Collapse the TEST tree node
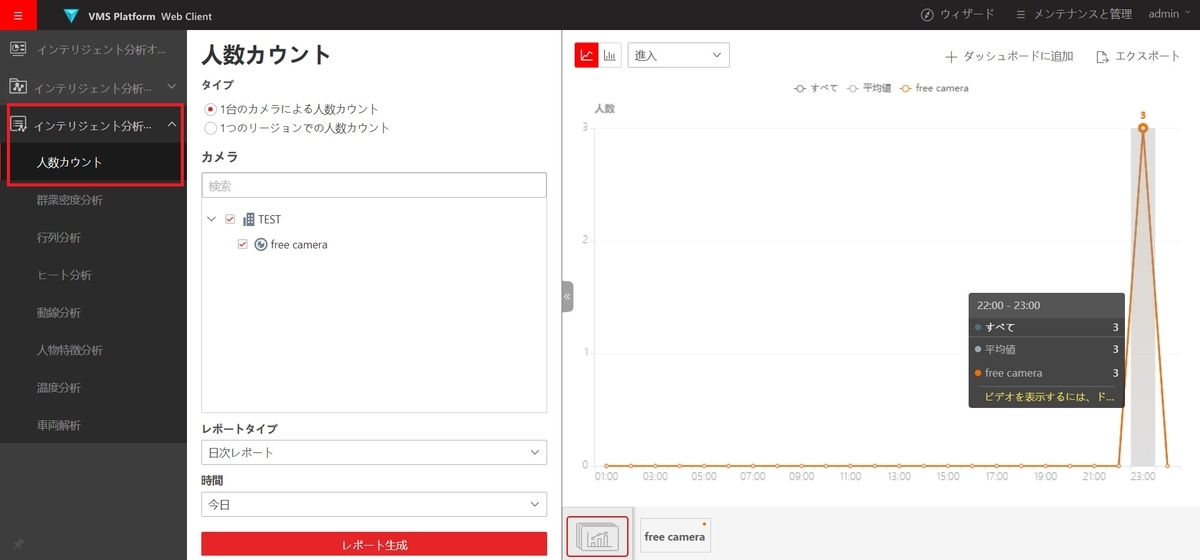 [x=211, y=219]
